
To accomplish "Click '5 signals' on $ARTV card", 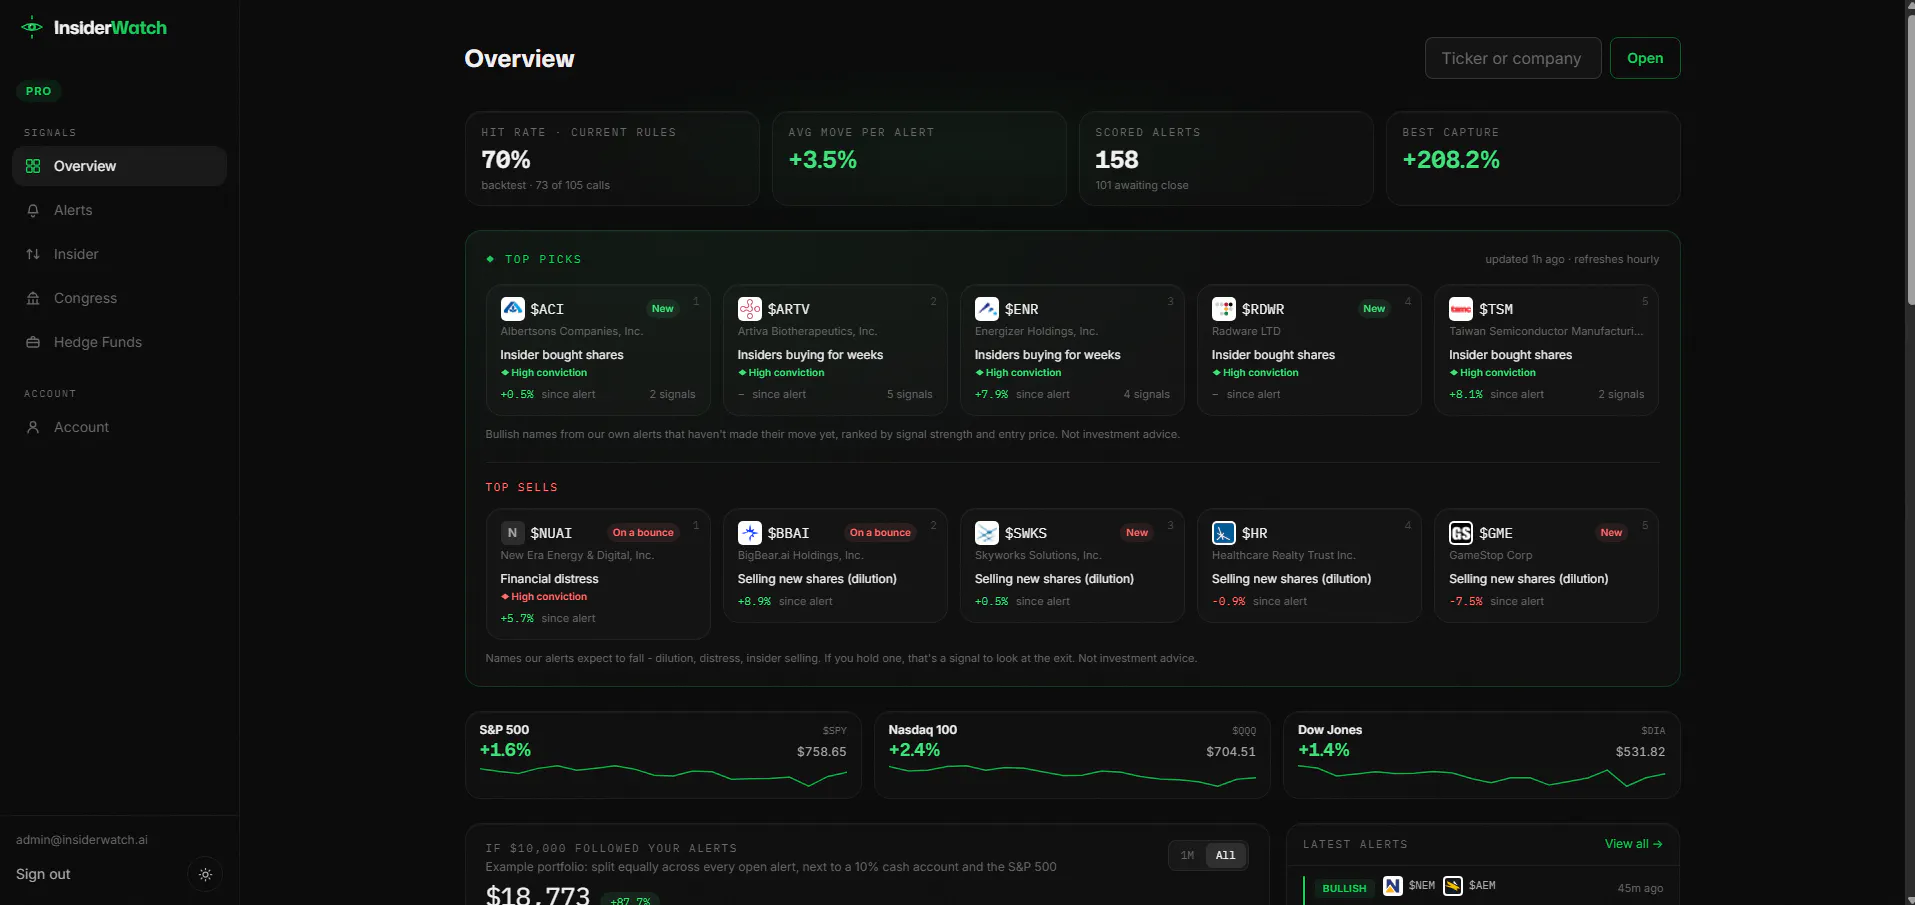I will (909, 394).
